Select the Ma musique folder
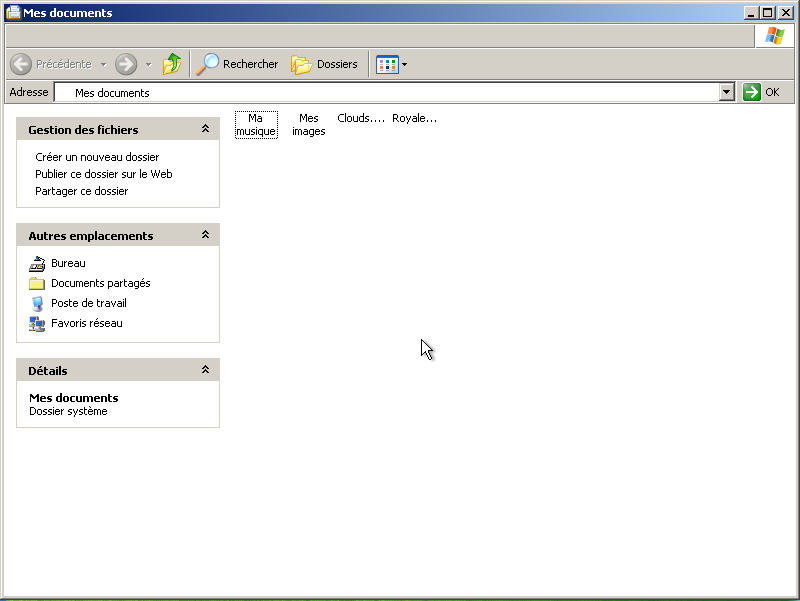The height and width of the screenshot is (601, 800). [x=256, y=125]
